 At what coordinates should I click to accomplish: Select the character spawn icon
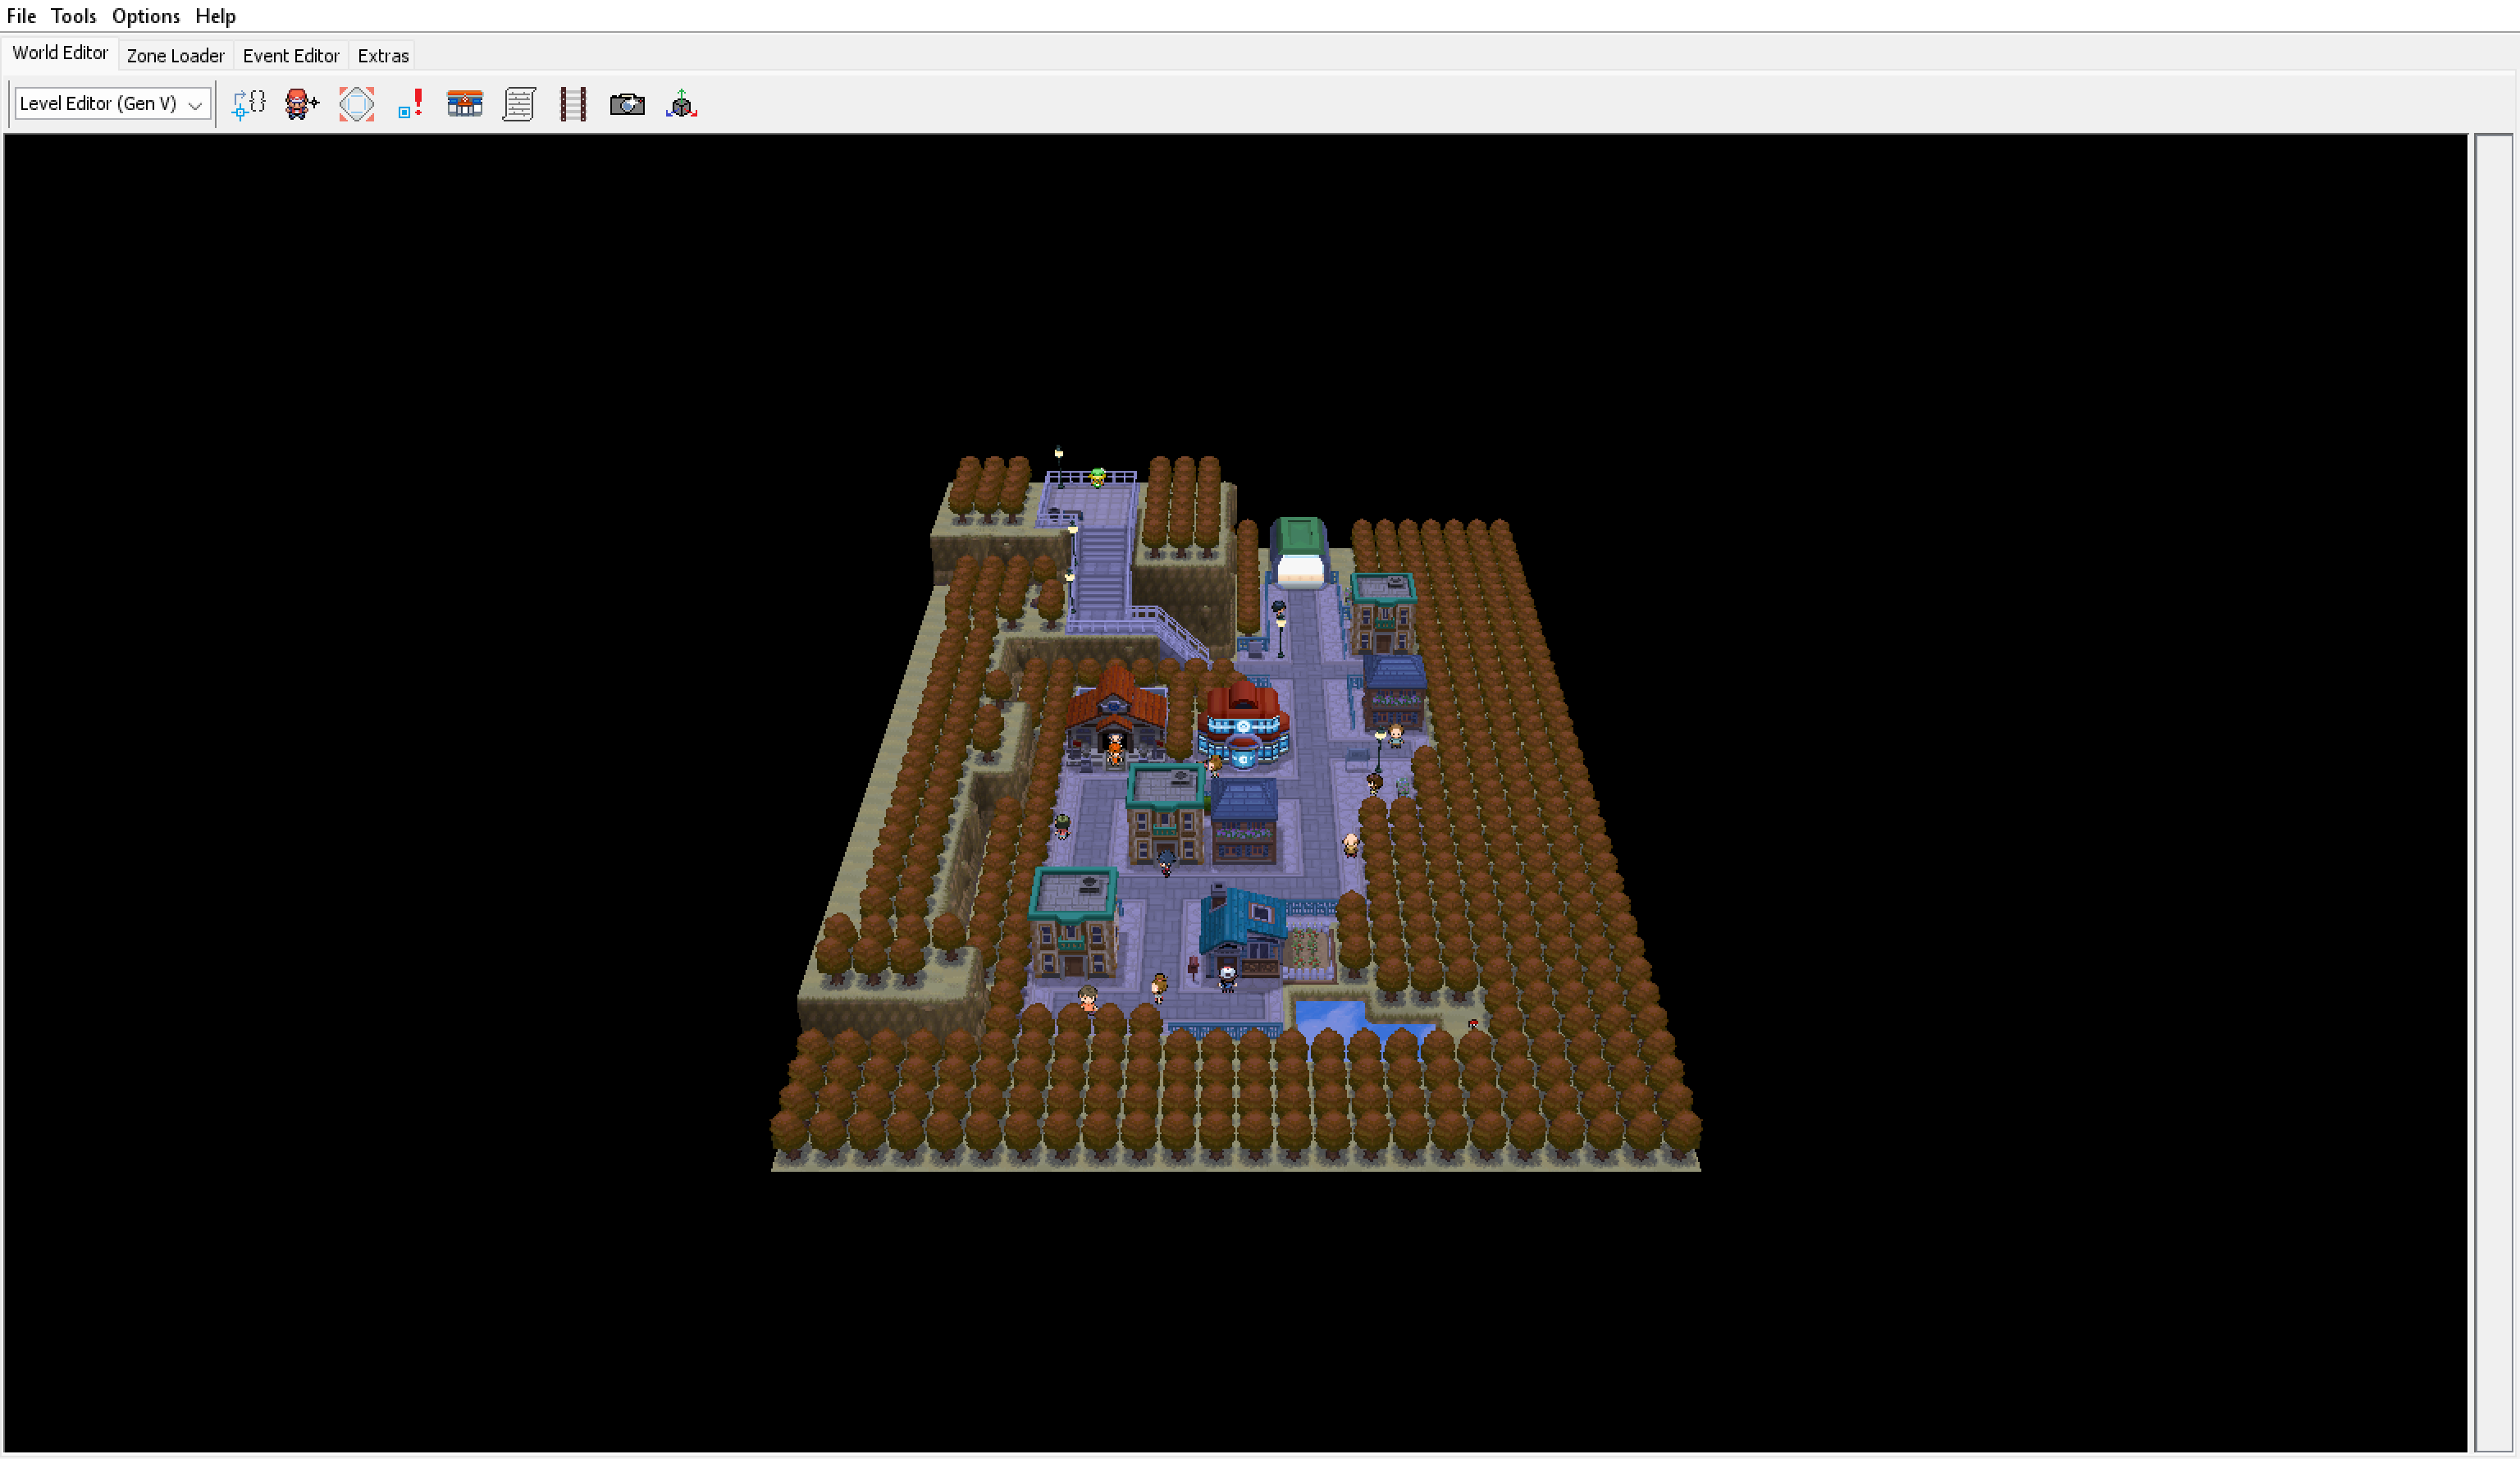tap(300, 104)
